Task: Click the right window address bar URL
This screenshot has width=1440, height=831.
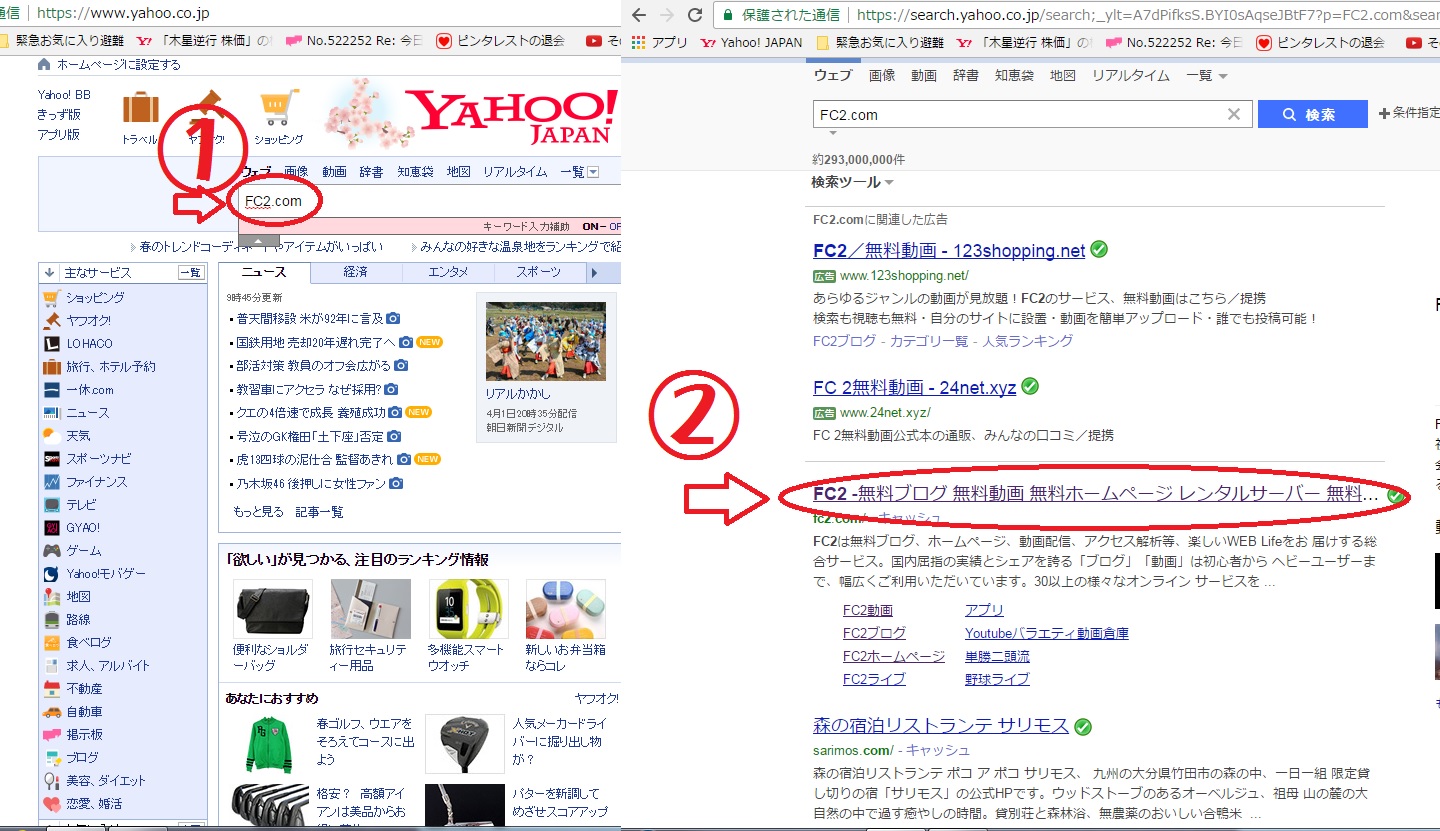Action: tap(1148, 15)
